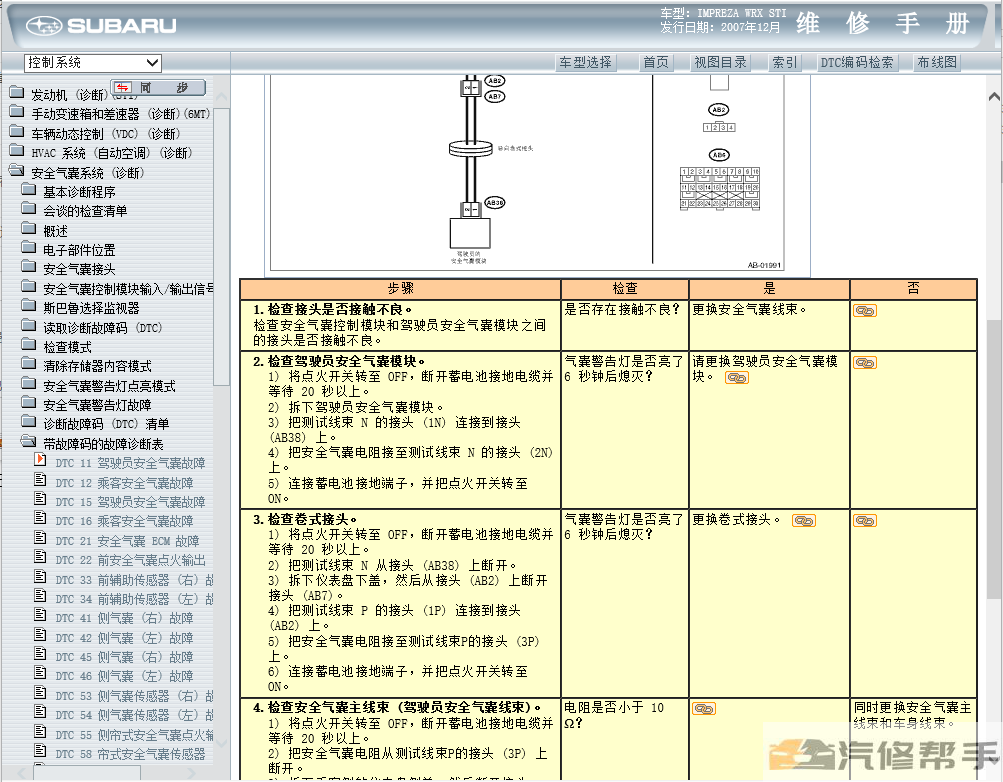This screenshot has width=1003, height=782.
Task: Click the DTC 21 document icon
Action: click(x=40, y=539)
